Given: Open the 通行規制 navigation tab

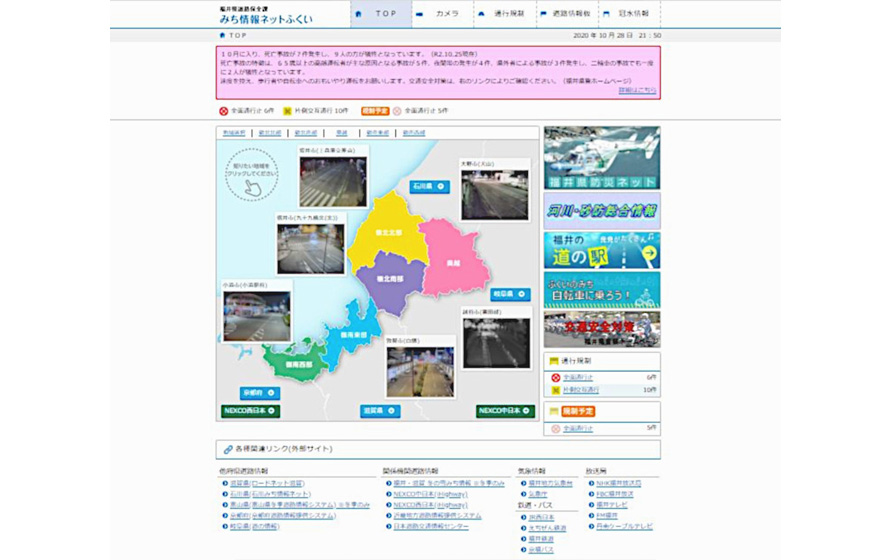Looking at the screenshot, I should [505, 14].
